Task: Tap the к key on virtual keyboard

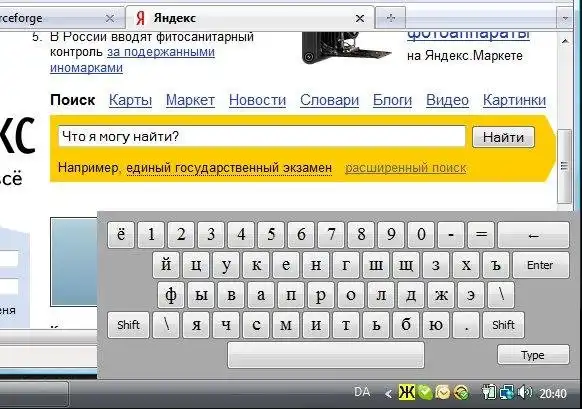Action: [x=256, y=265]
